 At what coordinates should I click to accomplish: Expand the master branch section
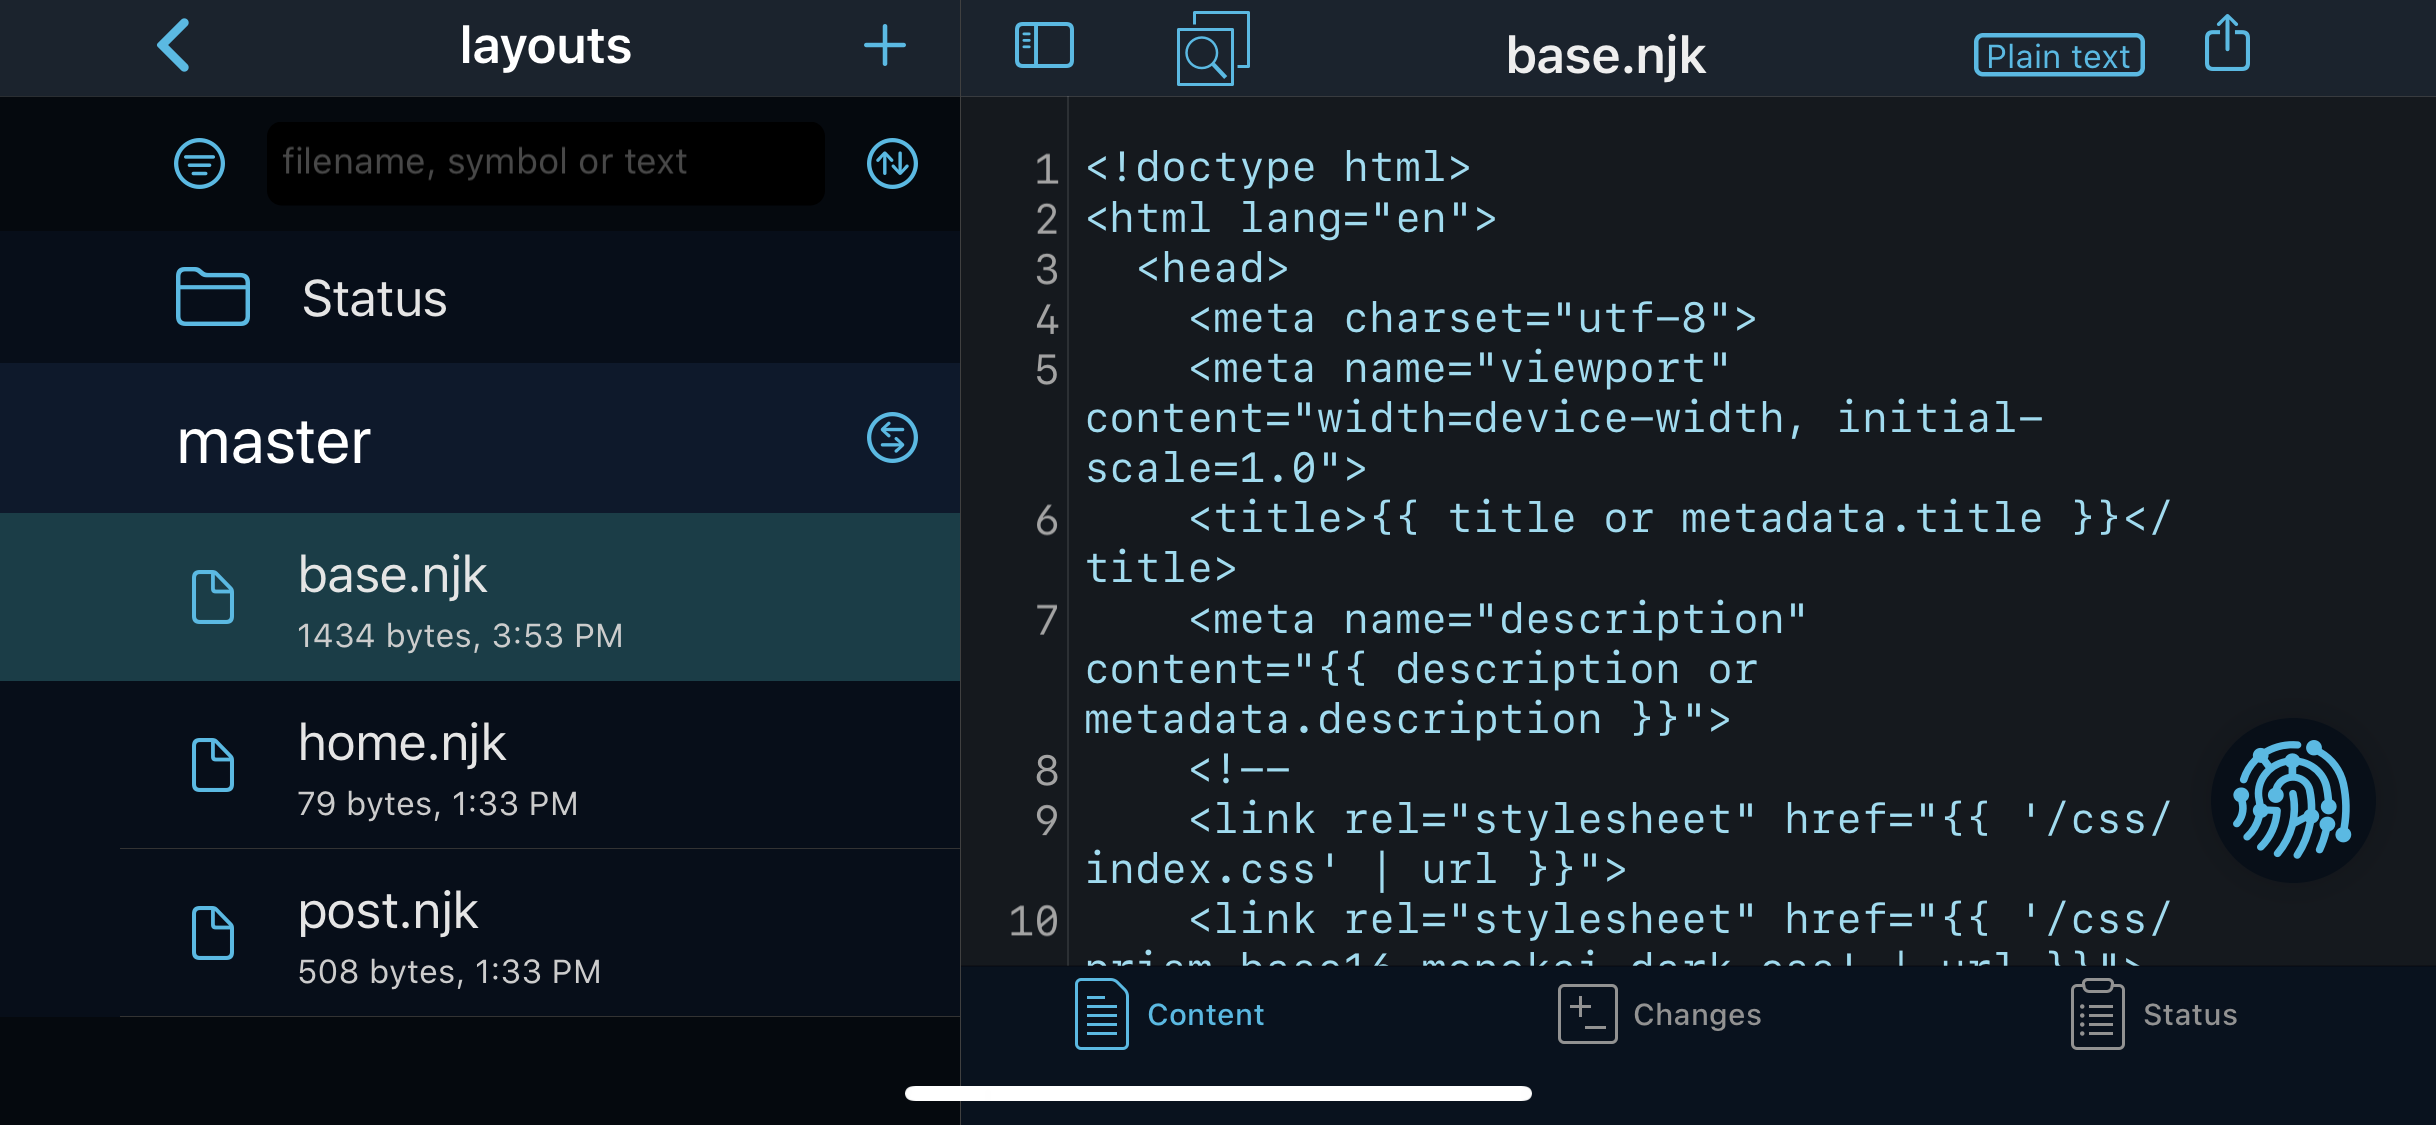coord(272,441)
